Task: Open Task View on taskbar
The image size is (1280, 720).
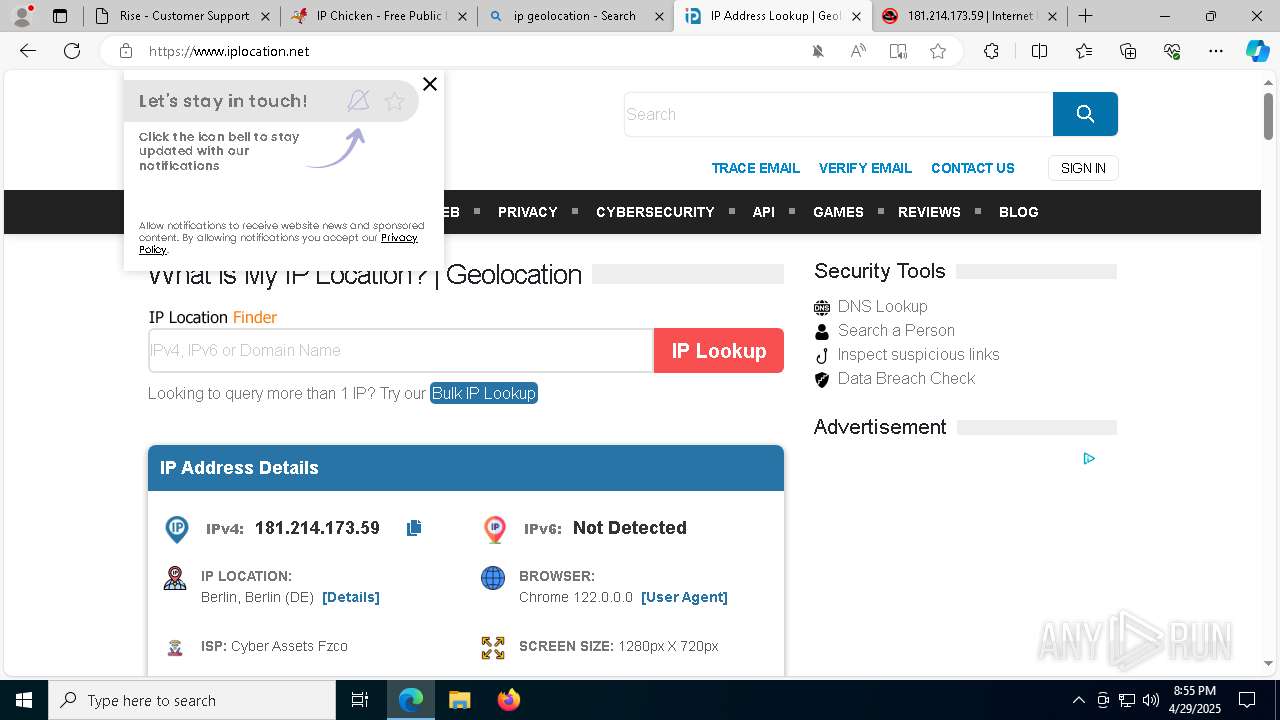Action: (360, 700)
